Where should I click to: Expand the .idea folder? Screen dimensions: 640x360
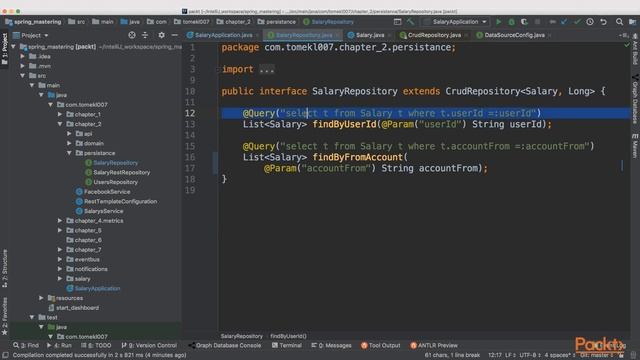coord(23,56)
